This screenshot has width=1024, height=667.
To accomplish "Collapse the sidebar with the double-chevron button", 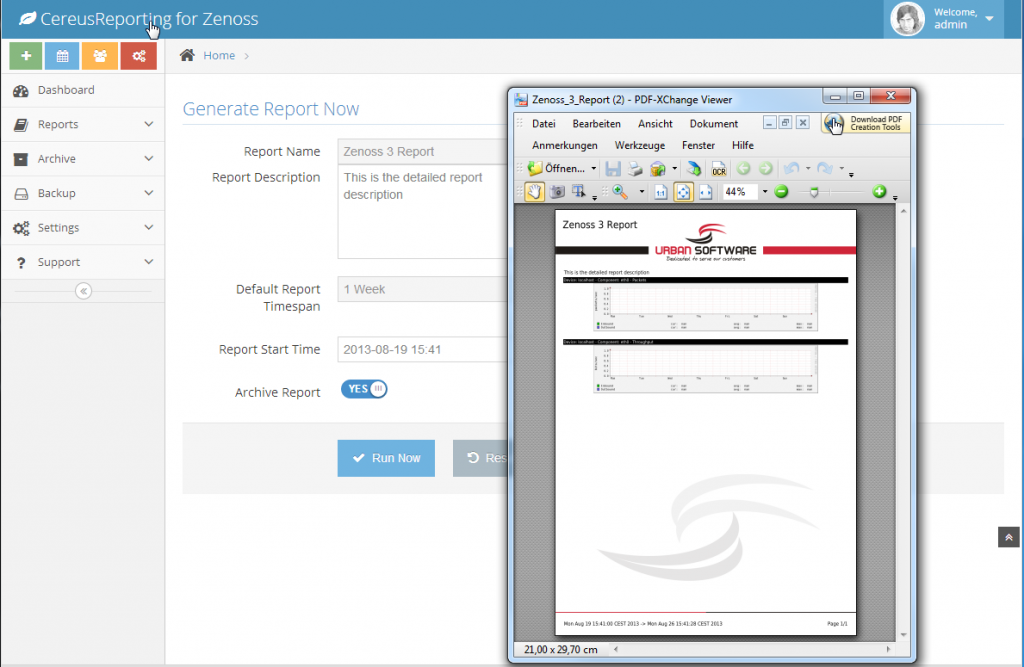I will coord(83,291).
